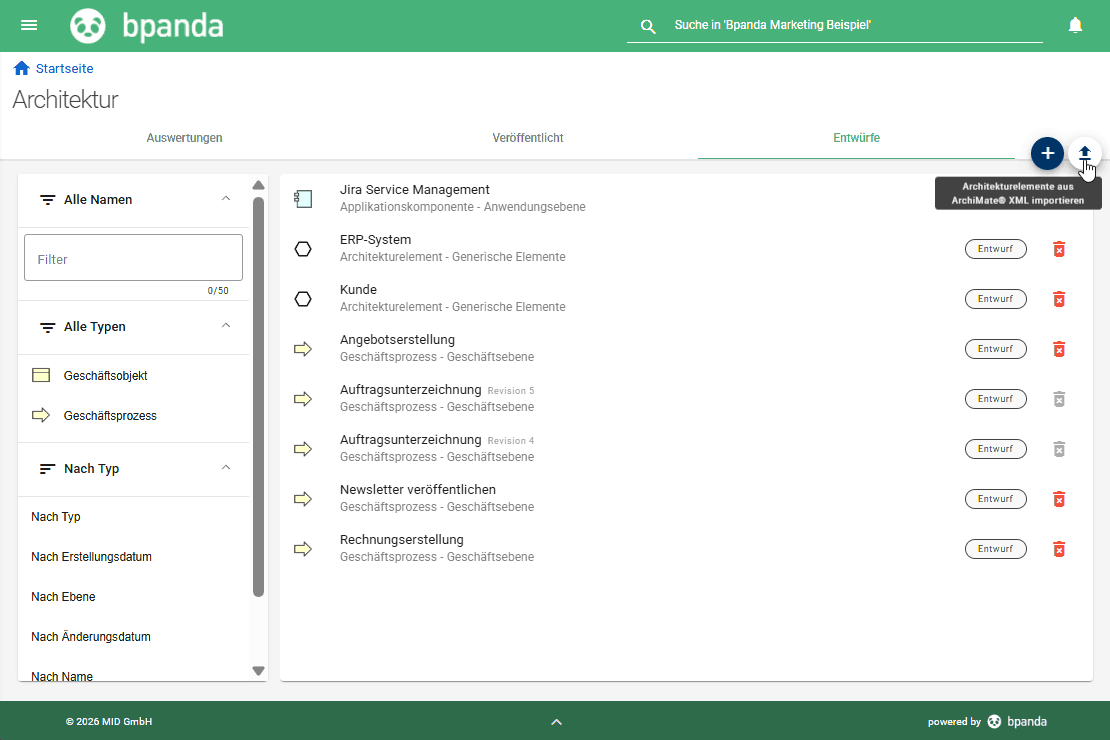This screenshot has height=740, width=1110.
Task: Expand the footer with the up chevron
Action: 556,722
